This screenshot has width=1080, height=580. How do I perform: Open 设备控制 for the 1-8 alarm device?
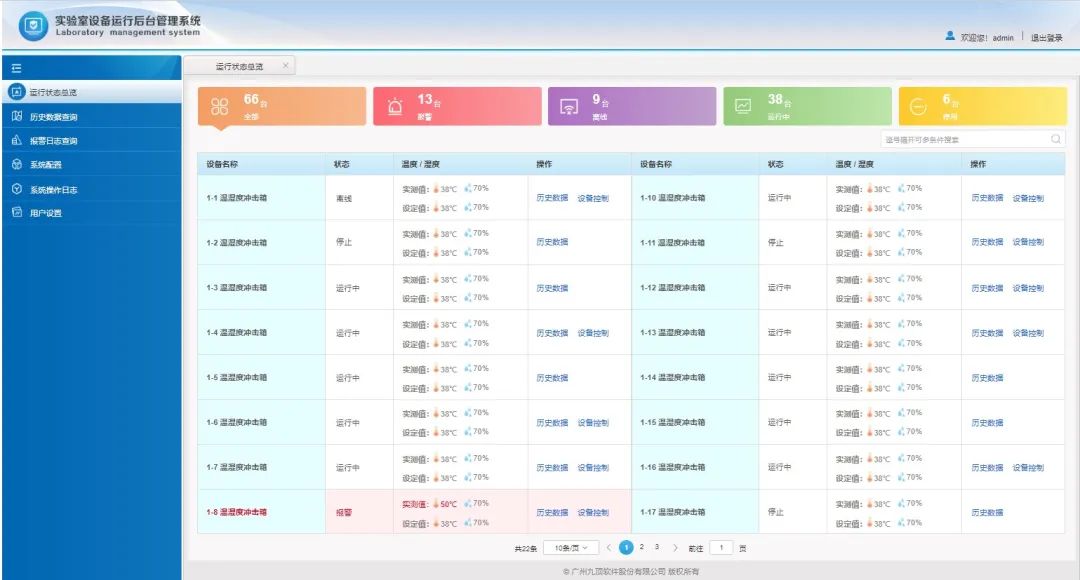pyautogui.click(x=592, y=513)
